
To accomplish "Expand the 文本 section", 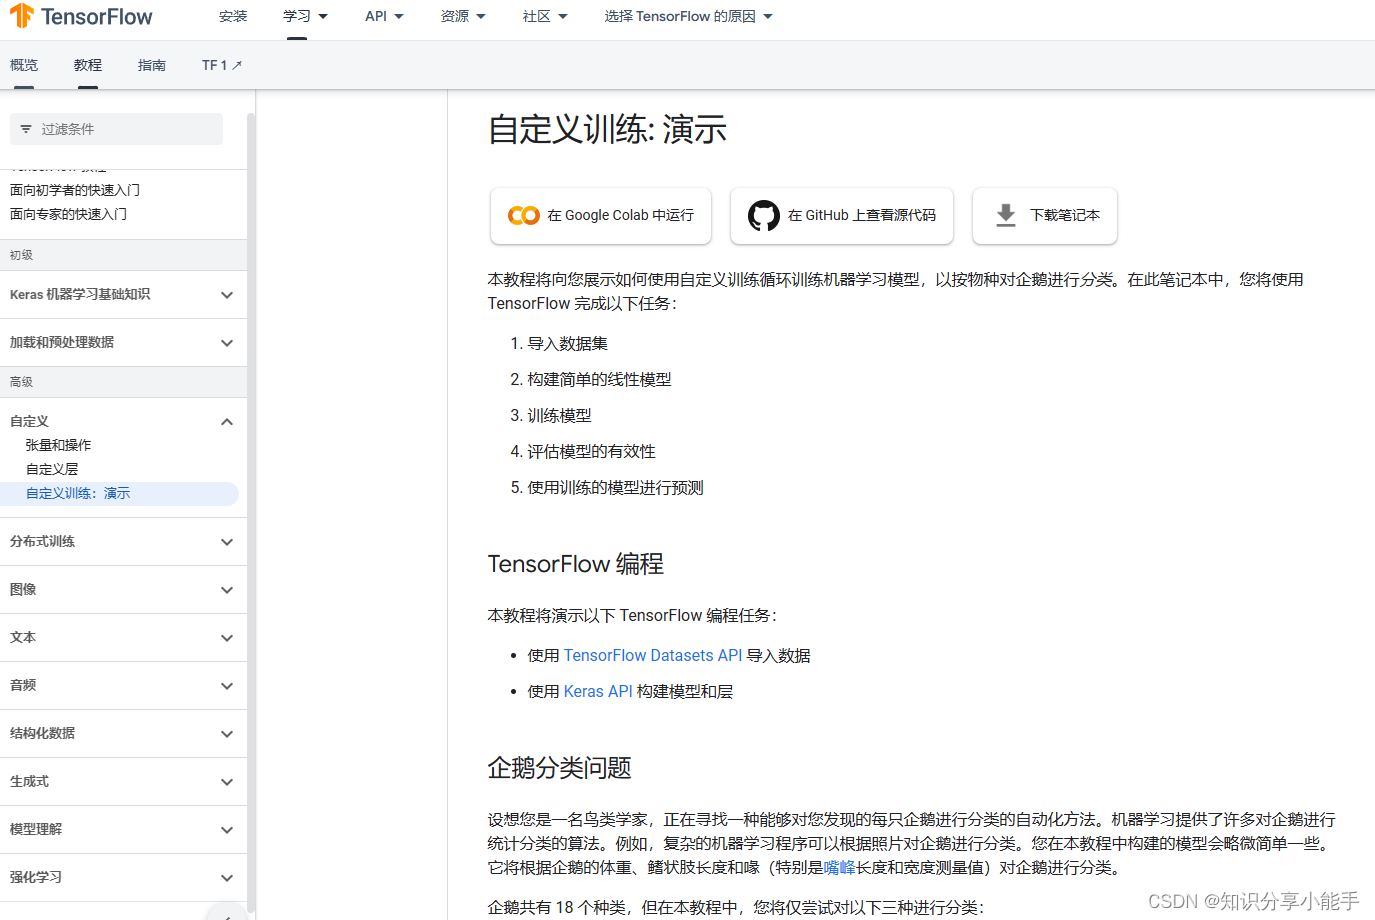I will (123, 638).
